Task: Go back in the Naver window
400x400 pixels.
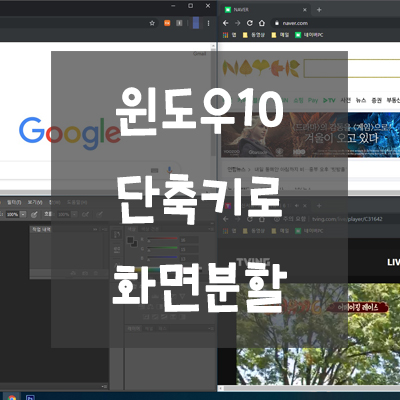Action: tap(226, 23)
